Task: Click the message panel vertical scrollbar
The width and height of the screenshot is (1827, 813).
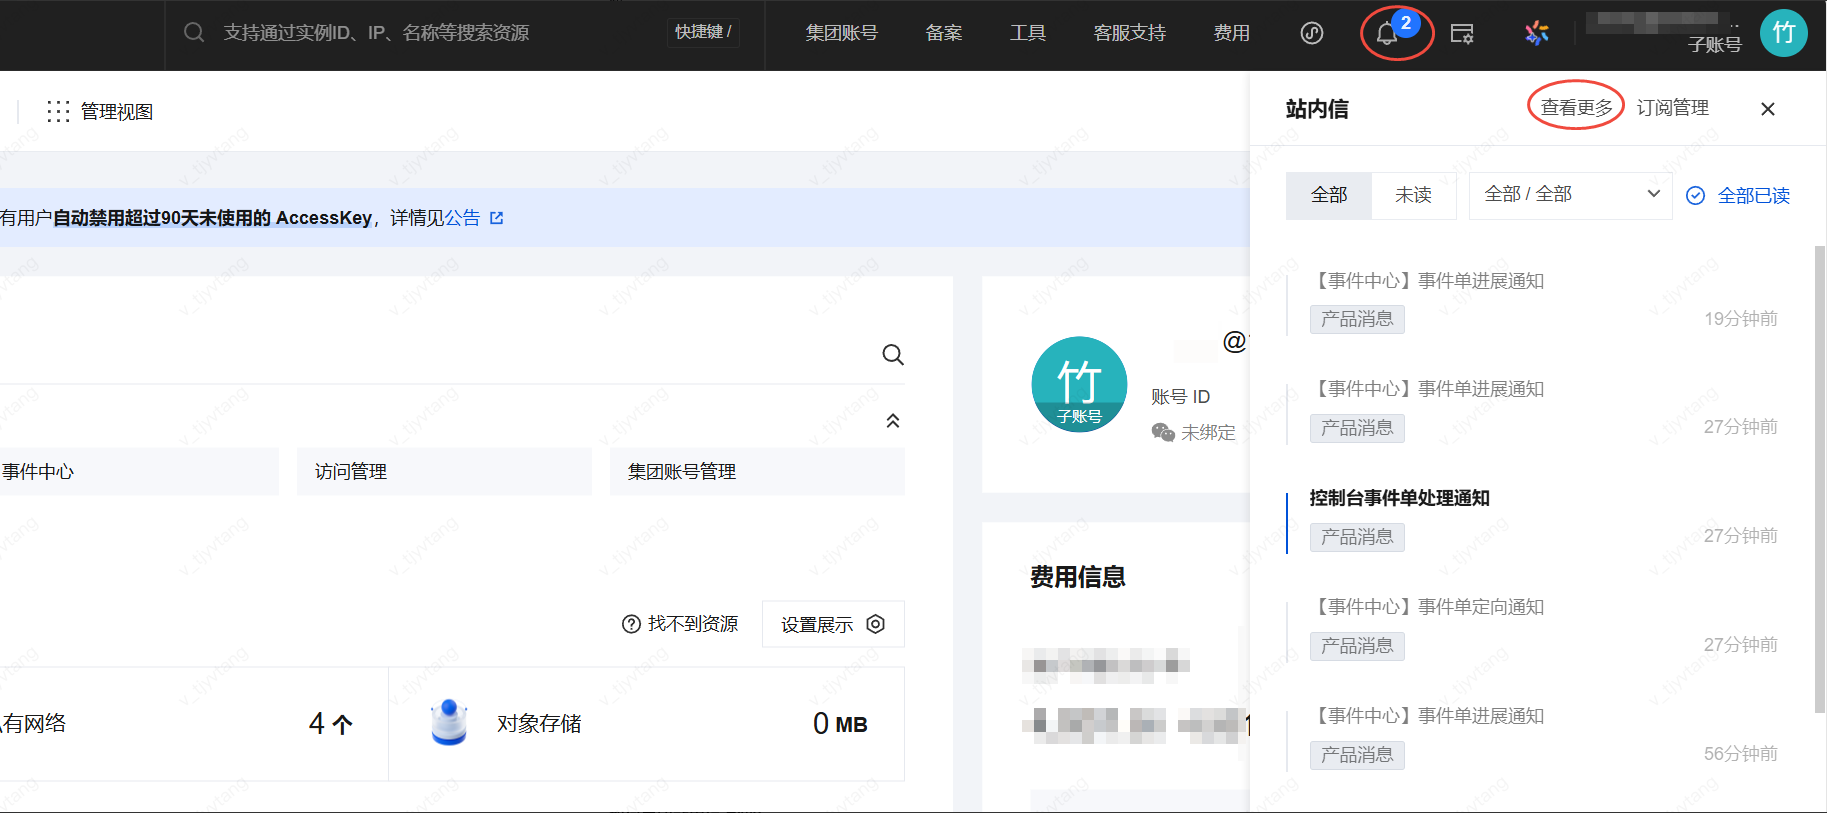Action: click(x=1820, y=480)
